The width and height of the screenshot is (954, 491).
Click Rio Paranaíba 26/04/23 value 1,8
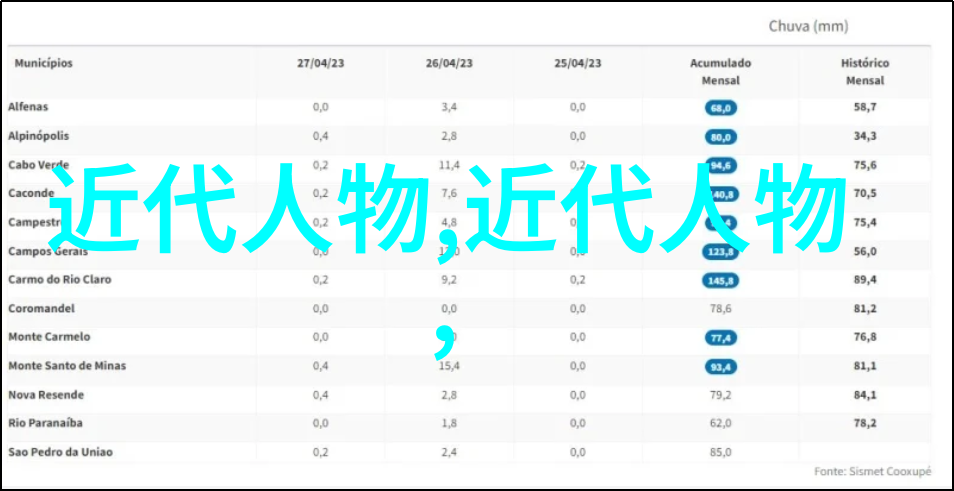[x=449, y=423]
